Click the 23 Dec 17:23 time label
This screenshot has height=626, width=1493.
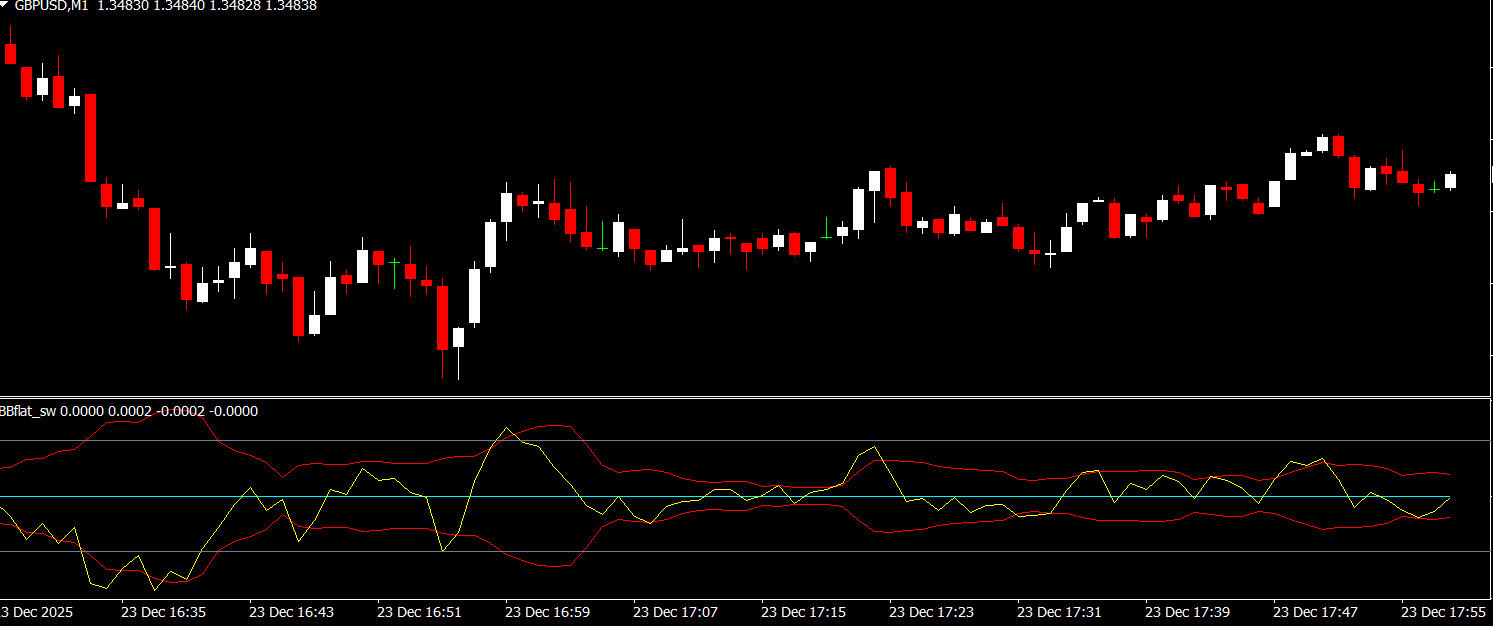click(931, 611)
